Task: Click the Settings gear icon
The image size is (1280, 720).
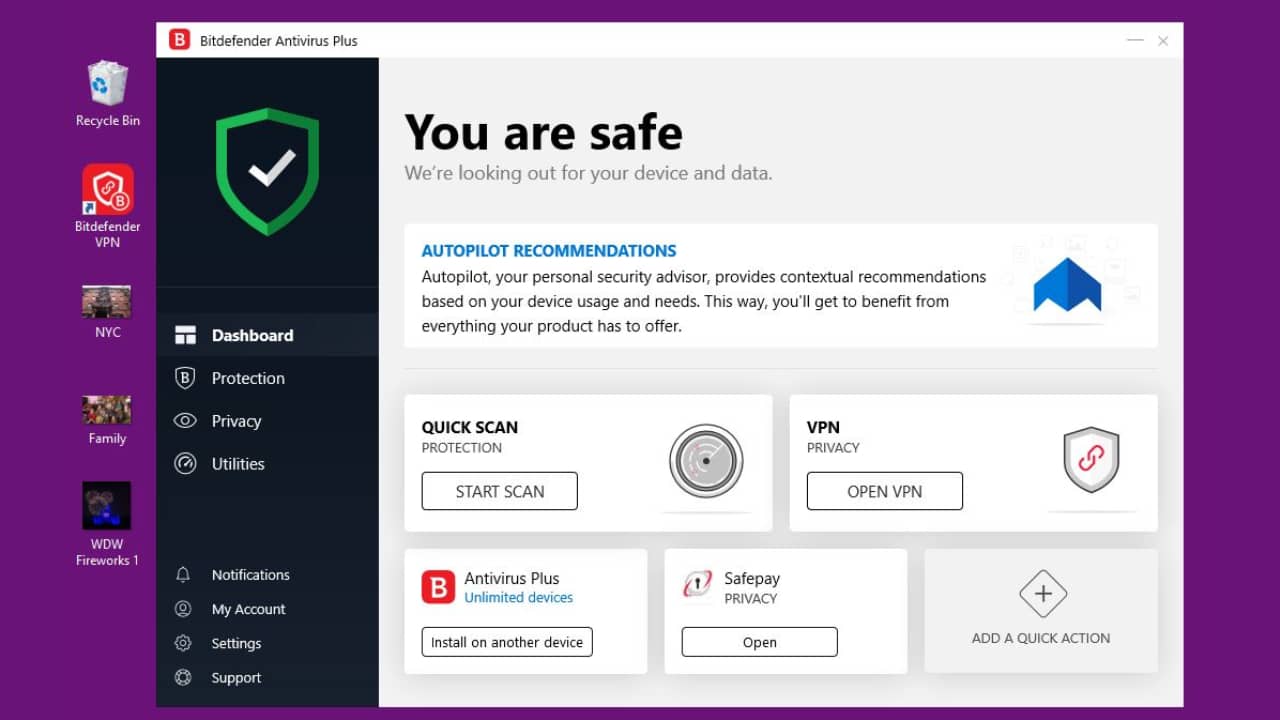Action: coord(183,643)
